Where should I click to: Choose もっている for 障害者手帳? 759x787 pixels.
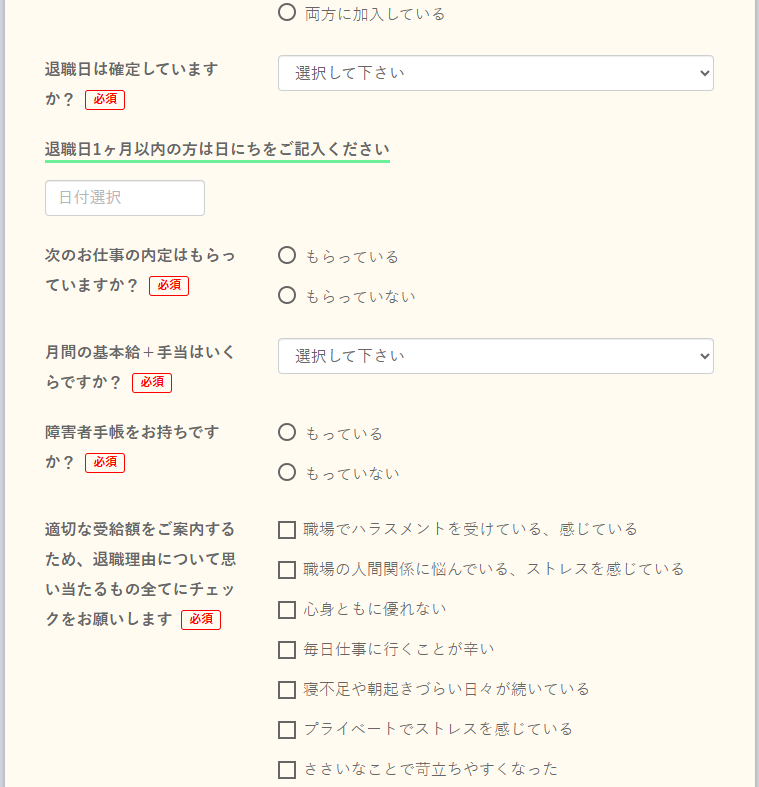tap(287, 433)
